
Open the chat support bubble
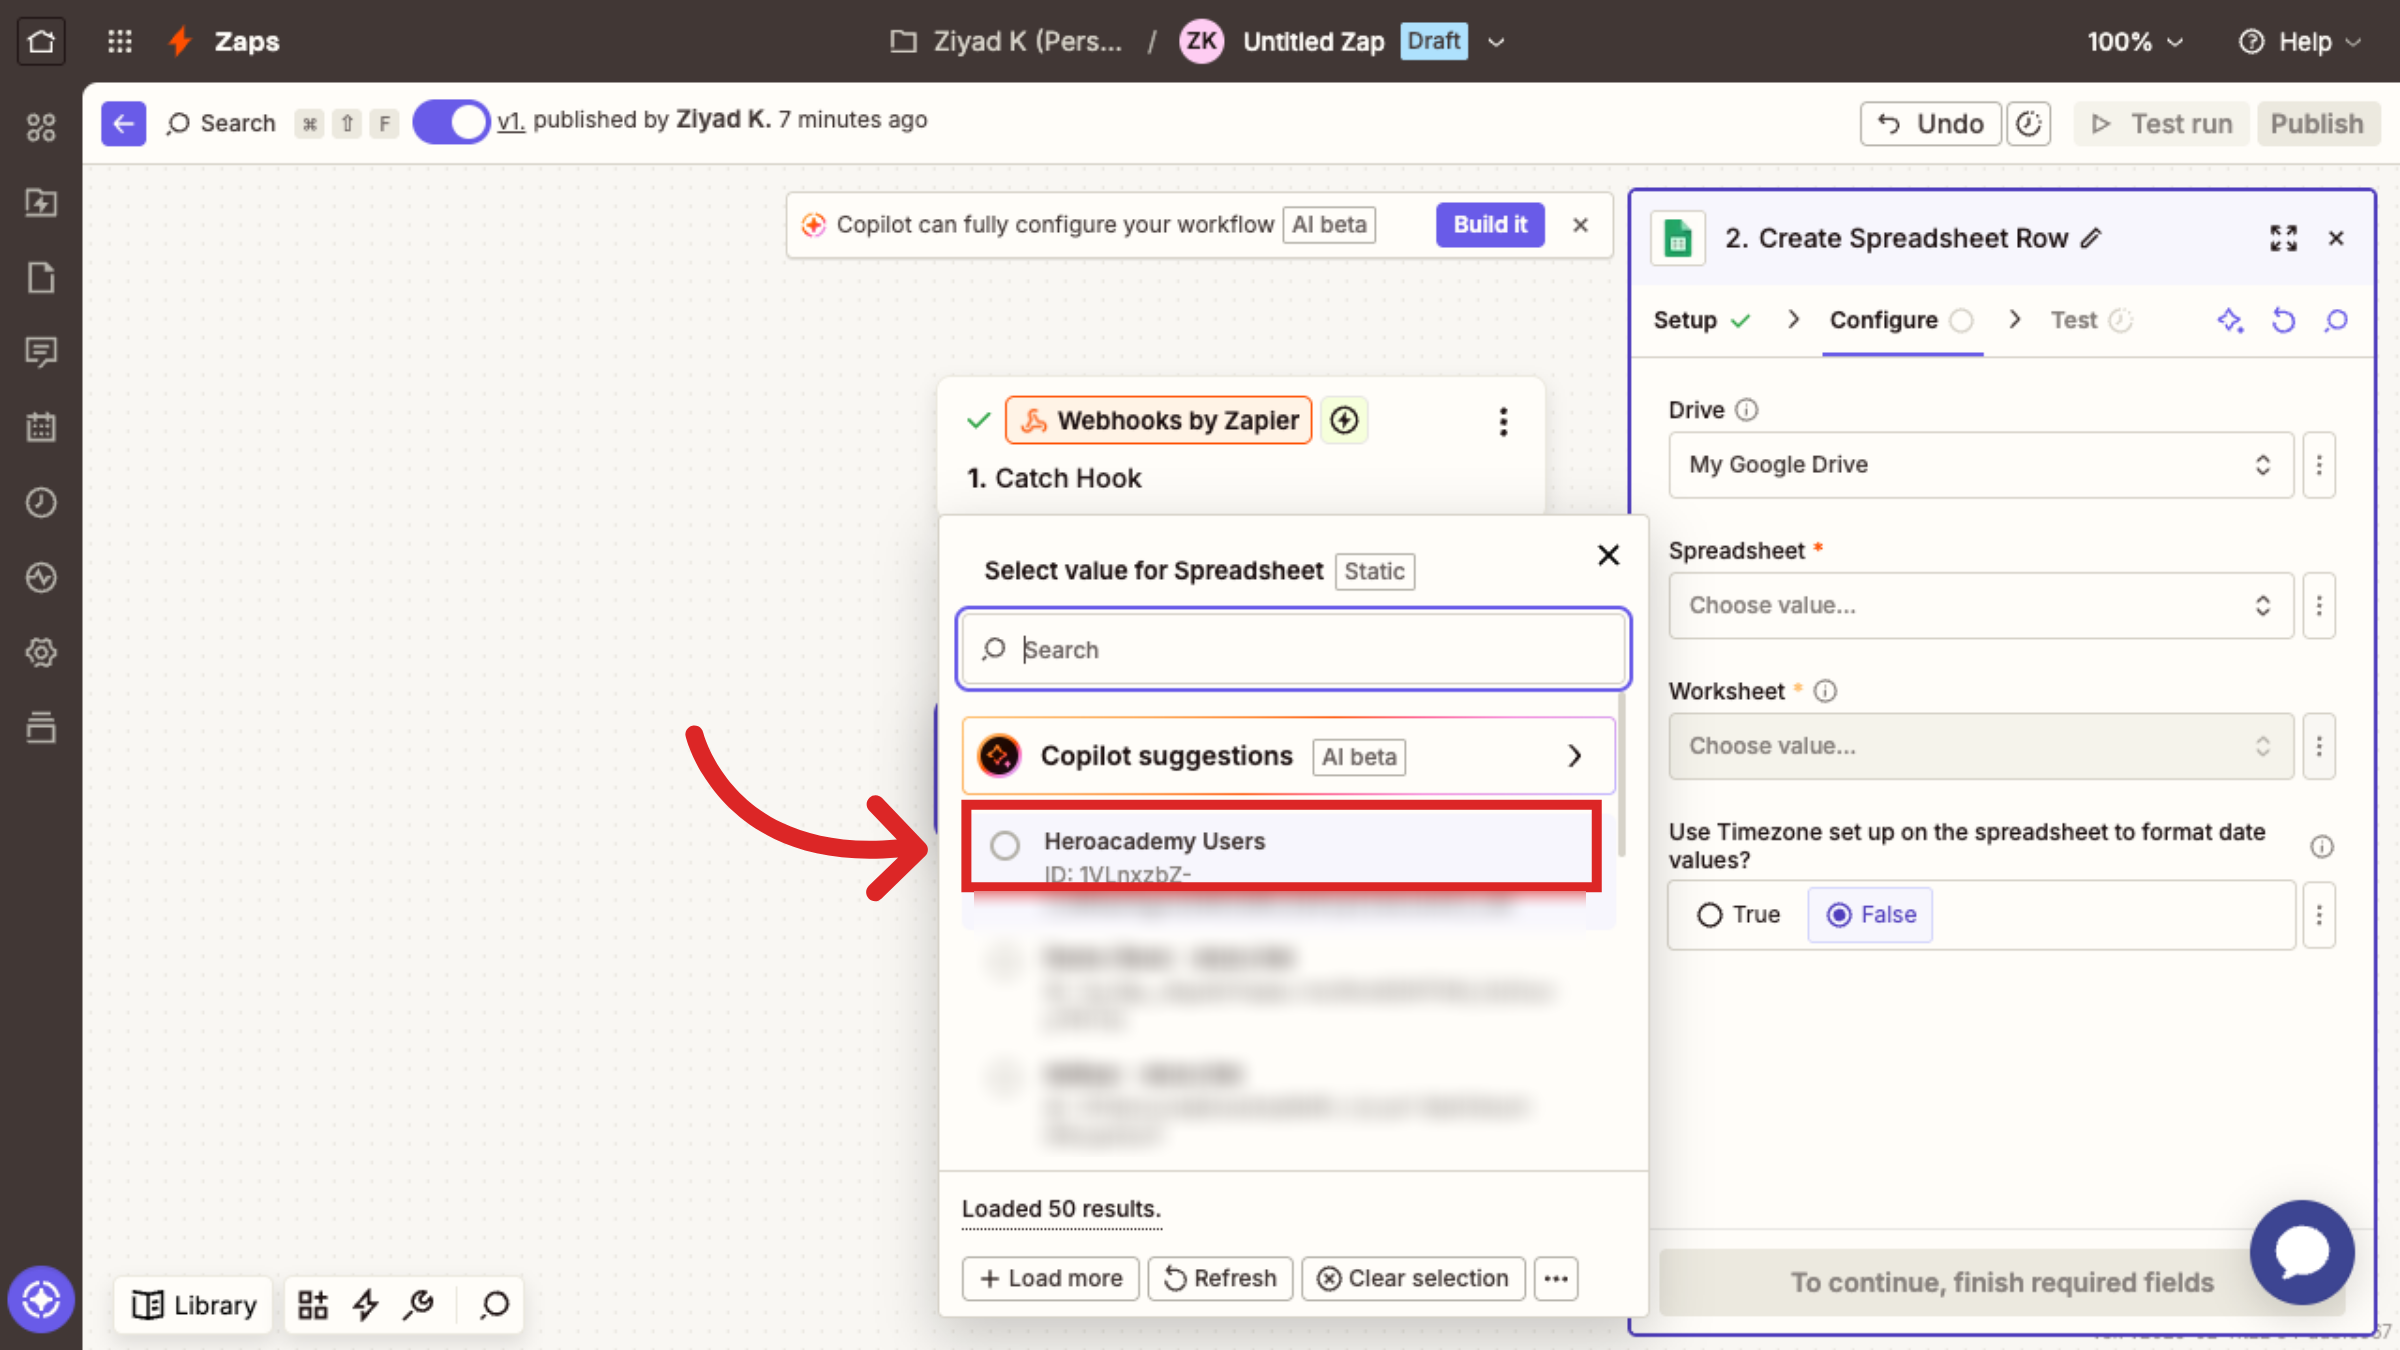(x=2302, y=1252)
